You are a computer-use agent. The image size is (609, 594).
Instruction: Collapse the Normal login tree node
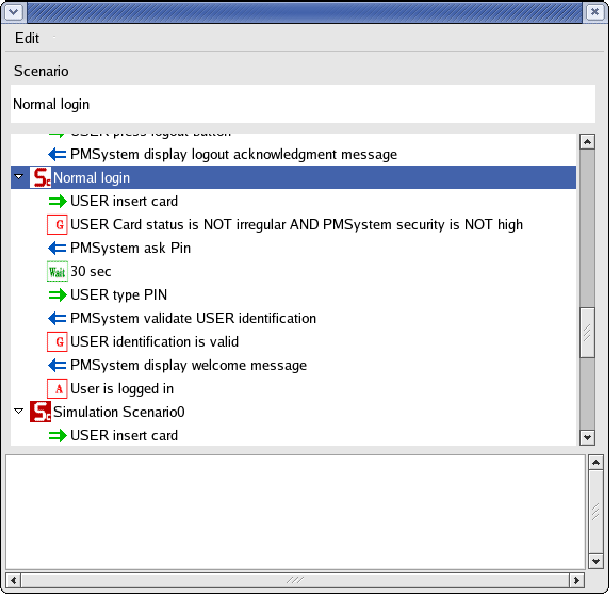click(x=18, y=178)
